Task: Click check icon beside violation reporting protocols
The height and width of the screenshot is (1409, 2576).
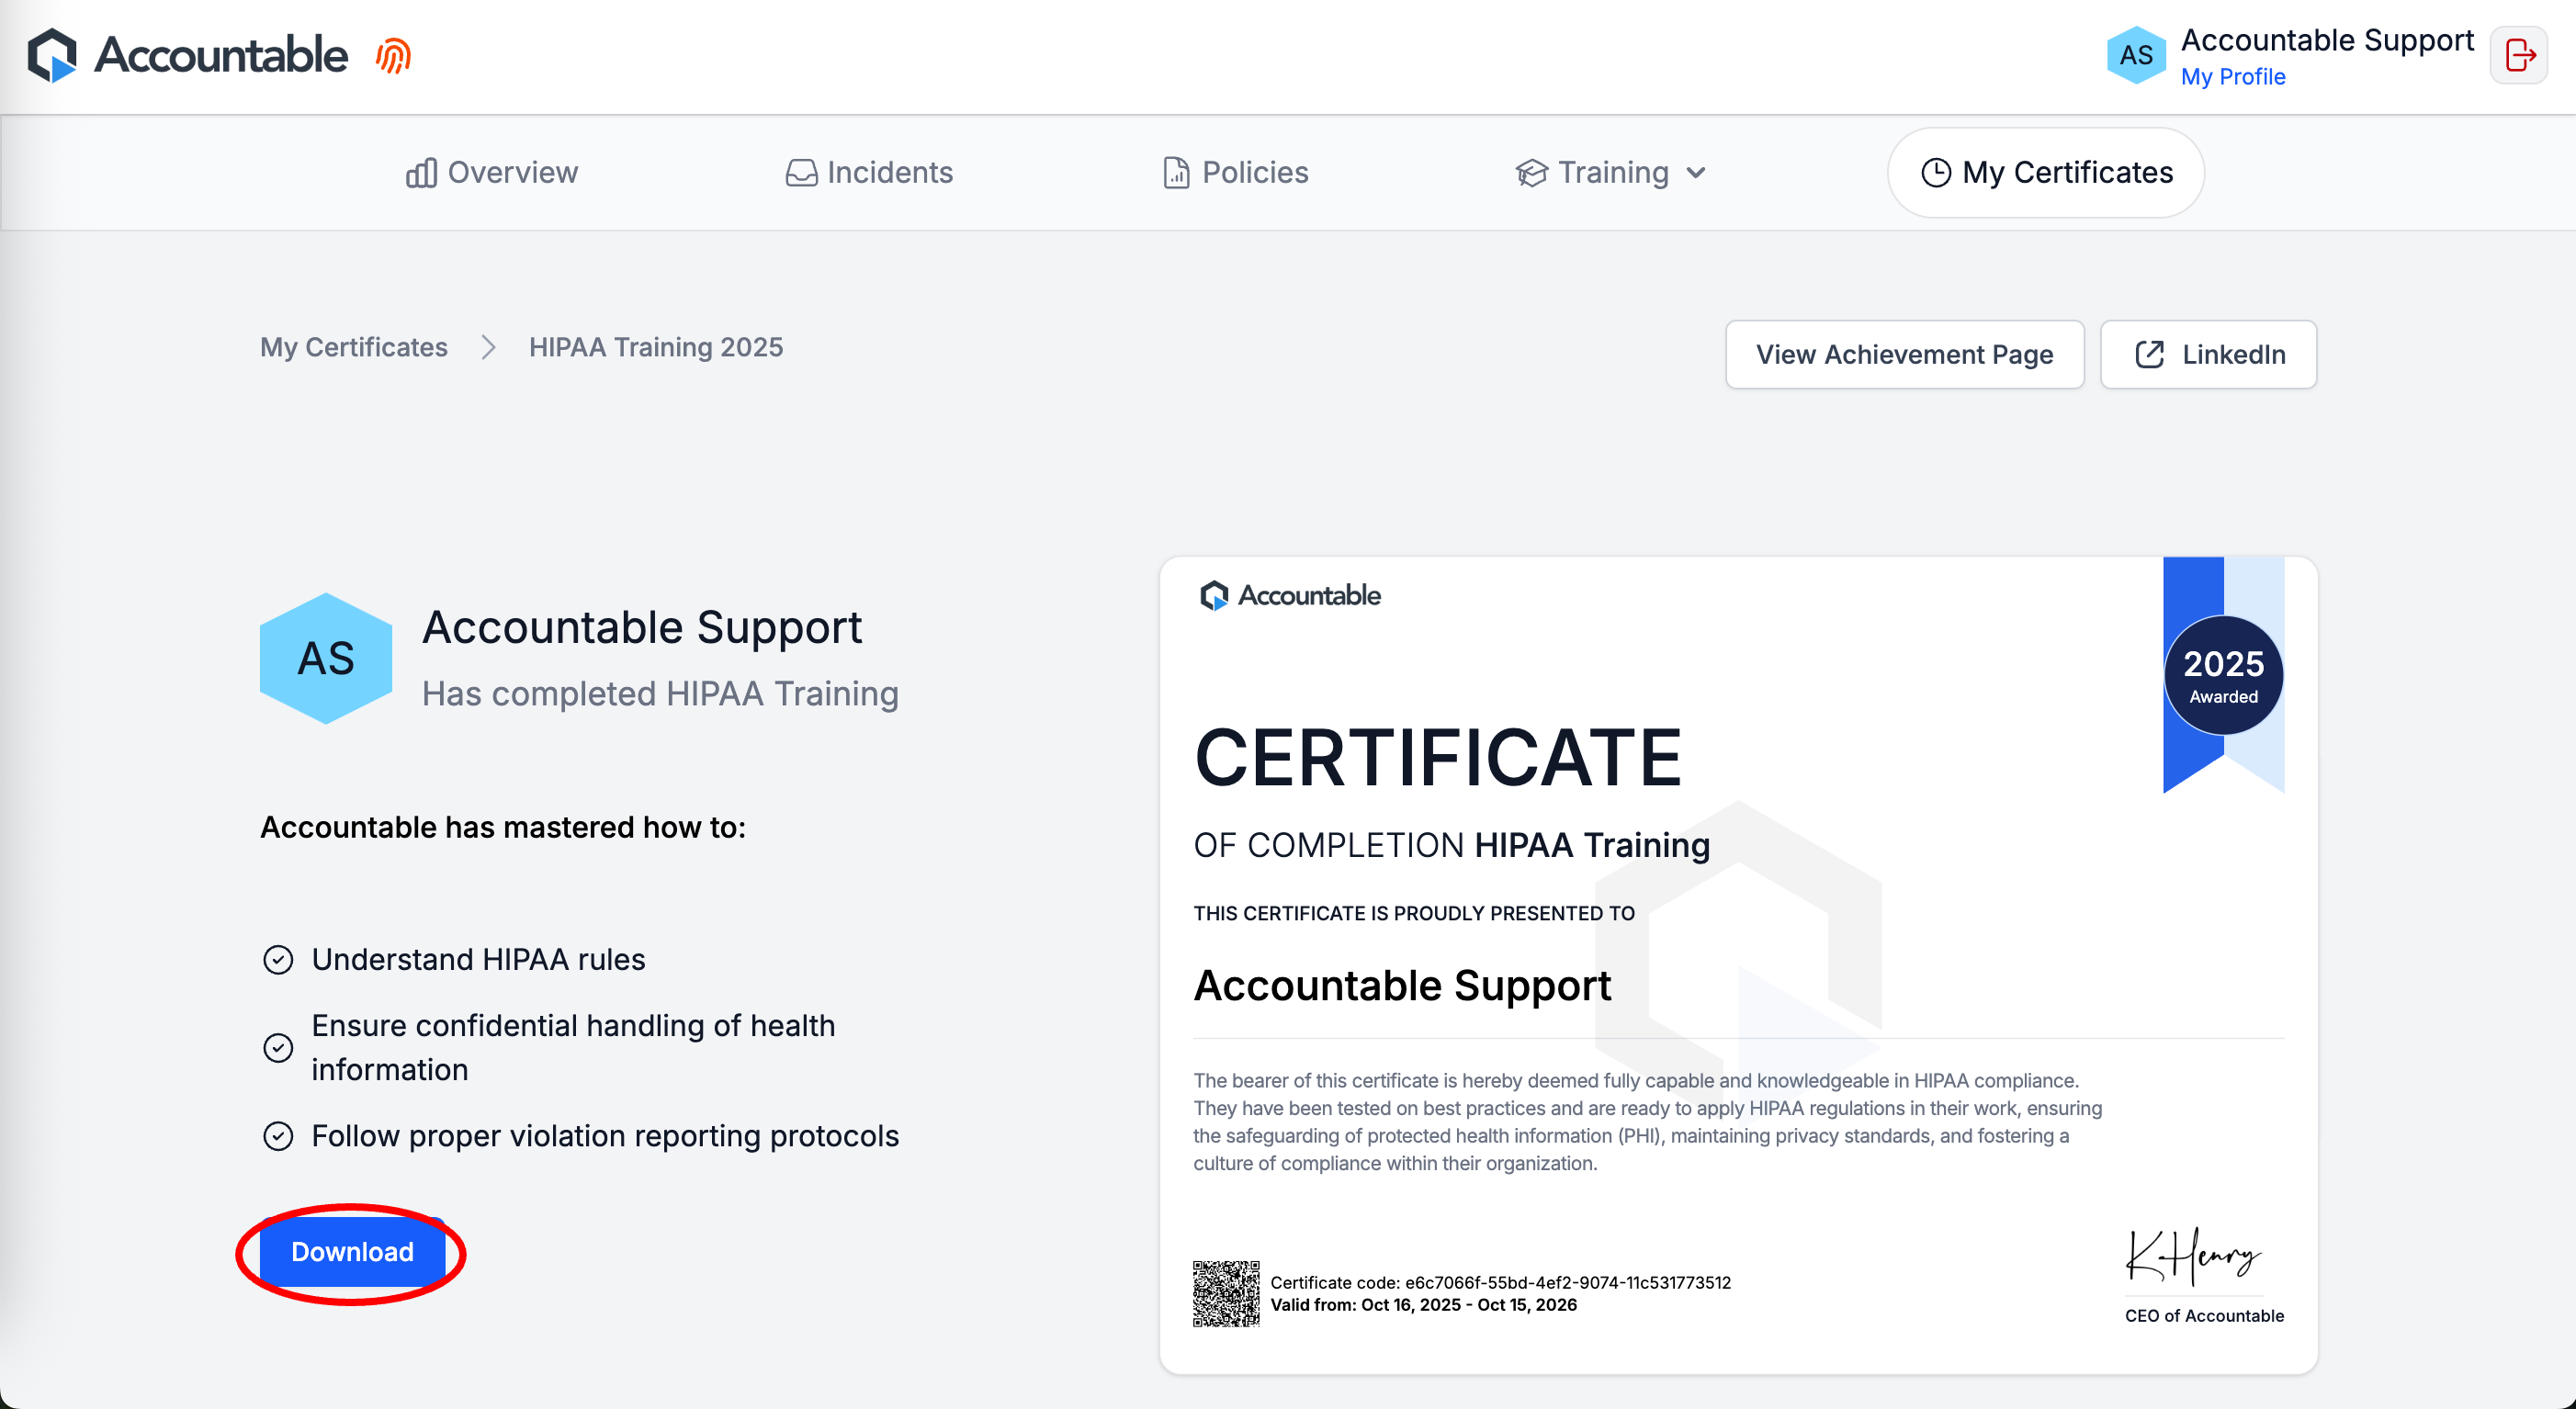Action: [278, 1135]
